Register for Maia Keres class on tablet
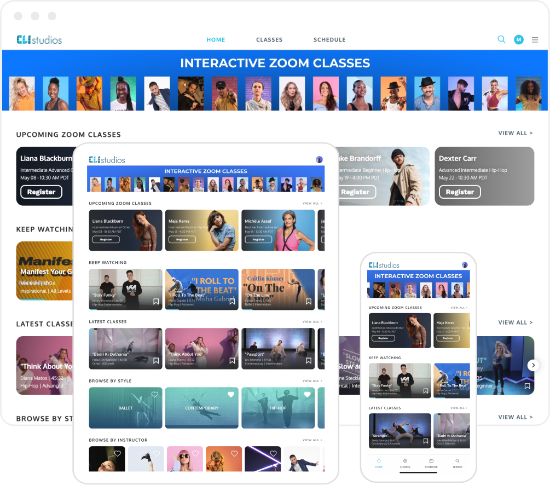This screenshot has width=550, height=485. click(x=182, y=239)
